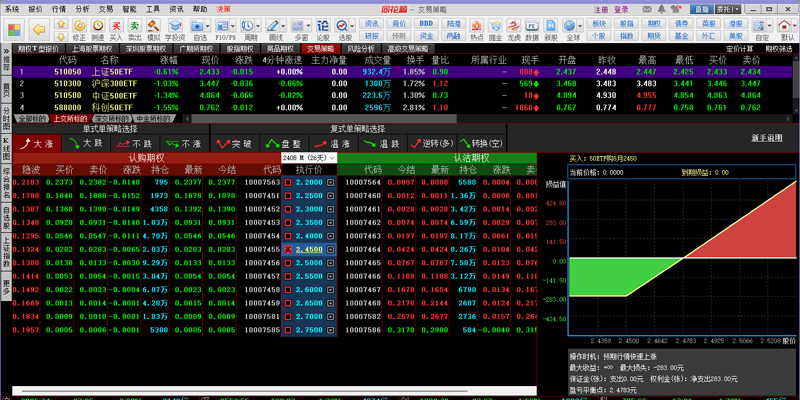The width and height of the screenshot is (800, 400).
Task: Click the 热点 hot spots flame icon
Action: [476, 24]
